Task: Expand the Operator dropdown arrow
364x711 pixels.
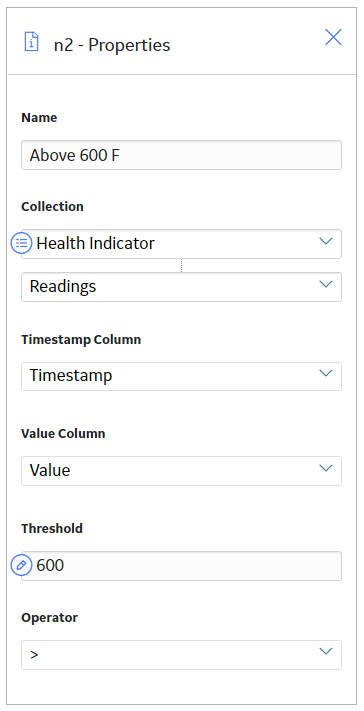Action: (326, 652)
